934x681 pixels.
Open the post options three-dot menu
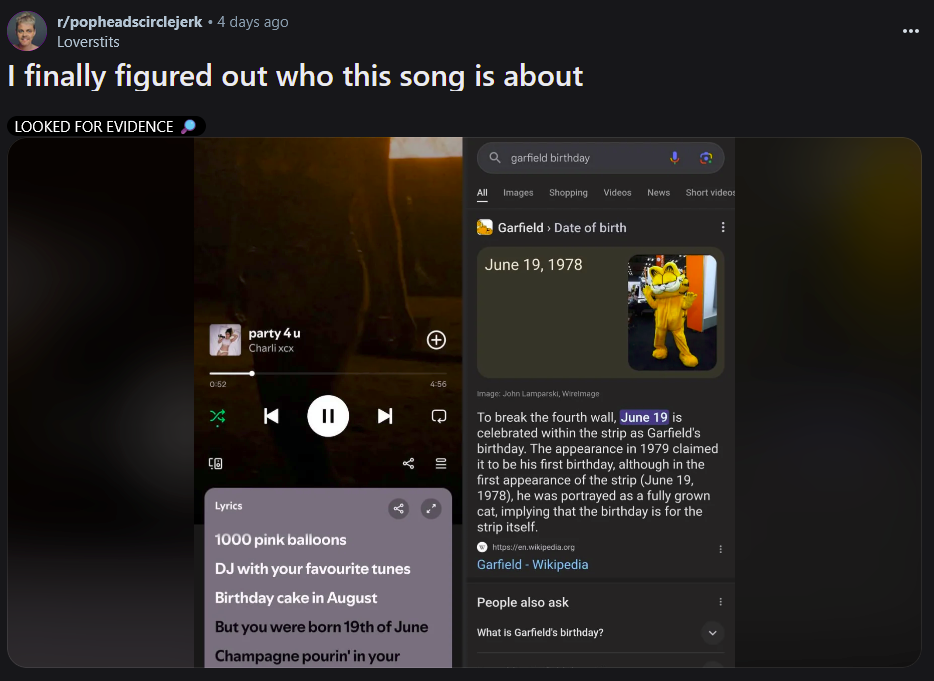[910, 31]
